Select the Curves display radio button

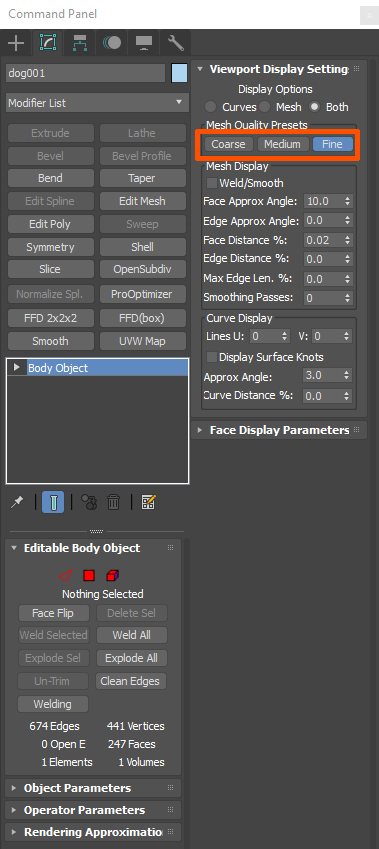210,107
